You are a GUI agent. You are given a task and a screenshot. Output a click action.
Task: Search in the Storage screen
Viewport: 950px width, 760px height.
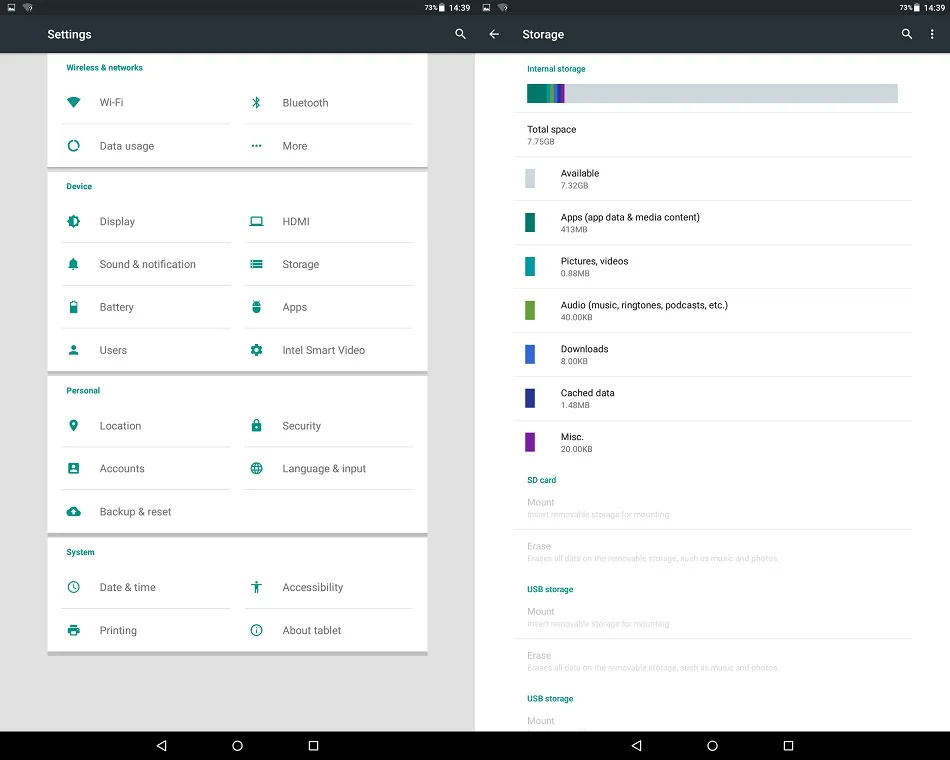pos(906,34)
